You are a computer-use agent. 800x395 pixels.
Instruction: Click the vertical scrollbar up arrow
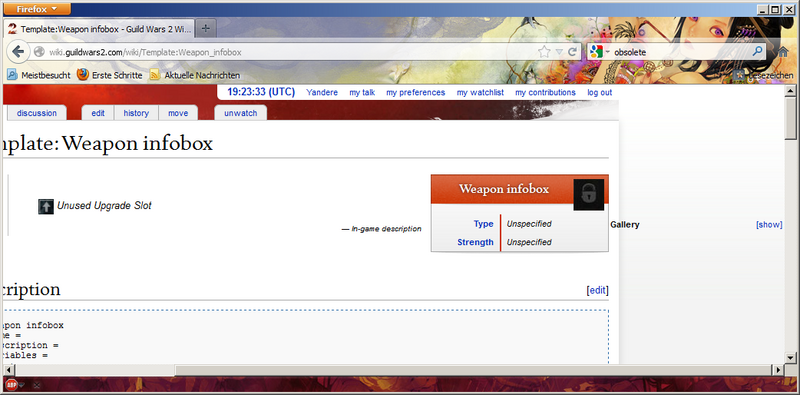point(790,91)
